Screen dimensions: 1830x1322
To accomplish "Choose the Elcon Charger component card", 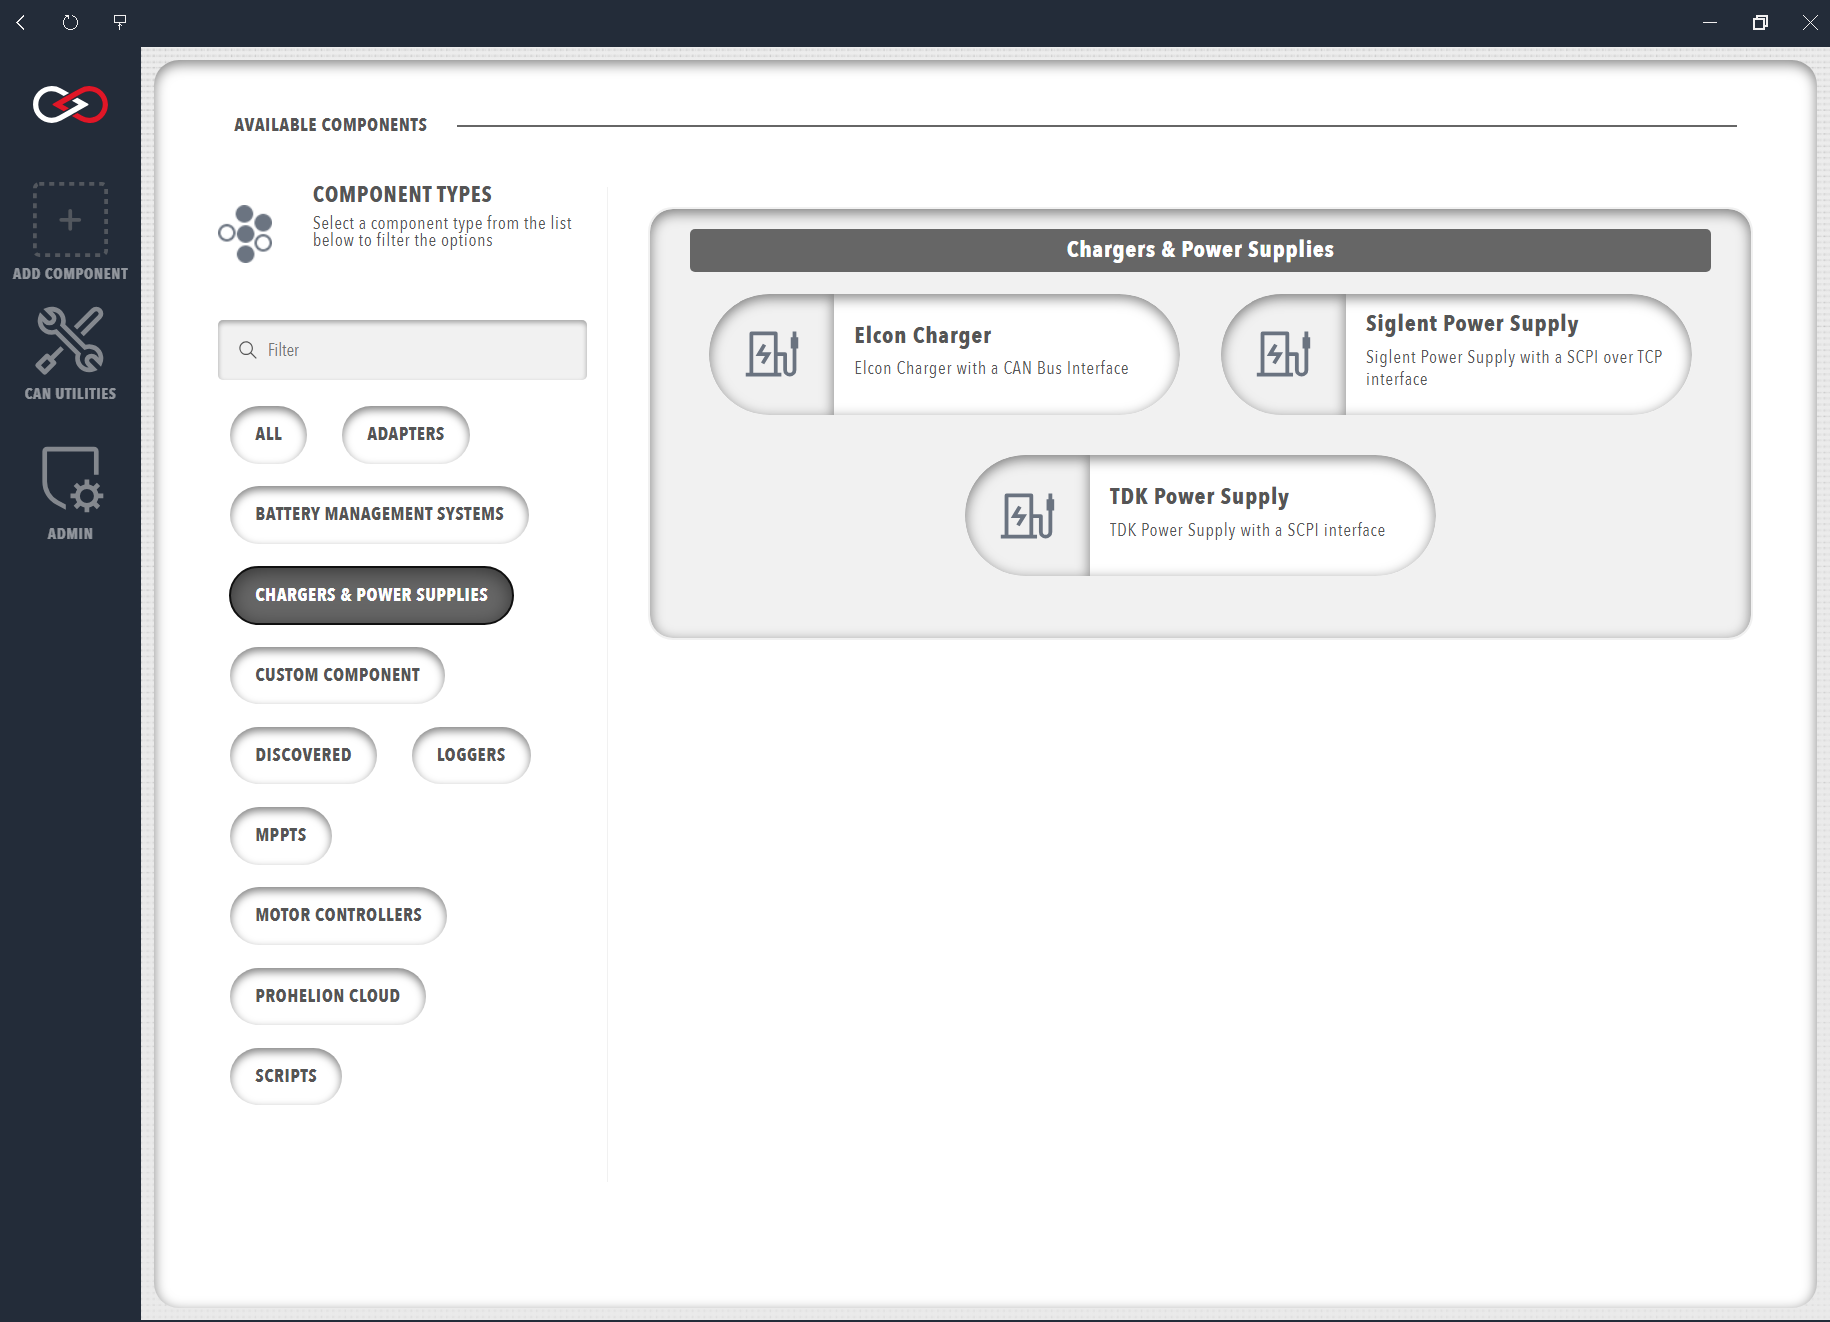I will (944, 354).
